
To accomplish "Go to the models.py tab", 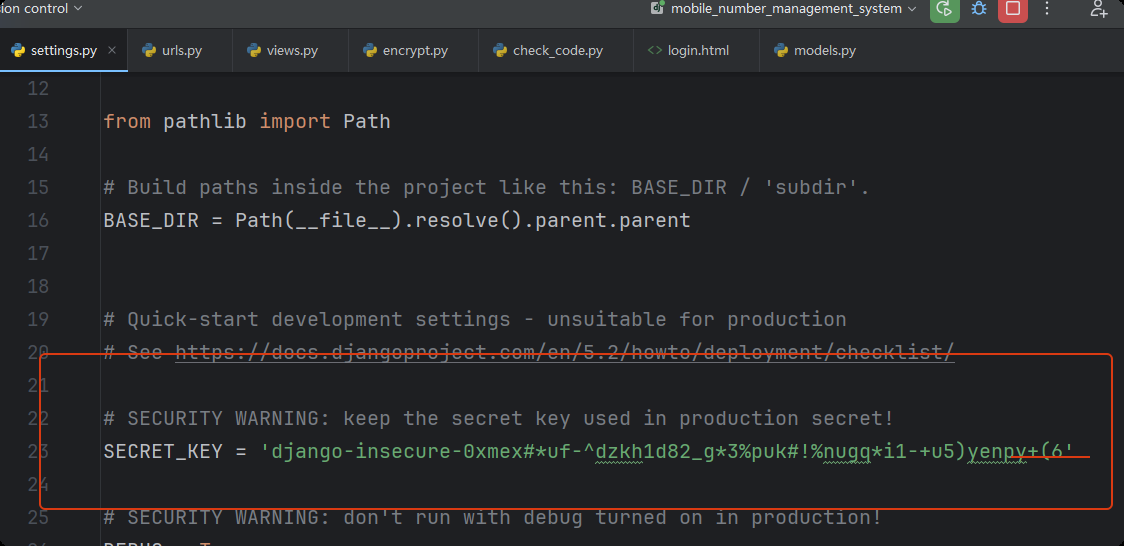I will 815,50.
